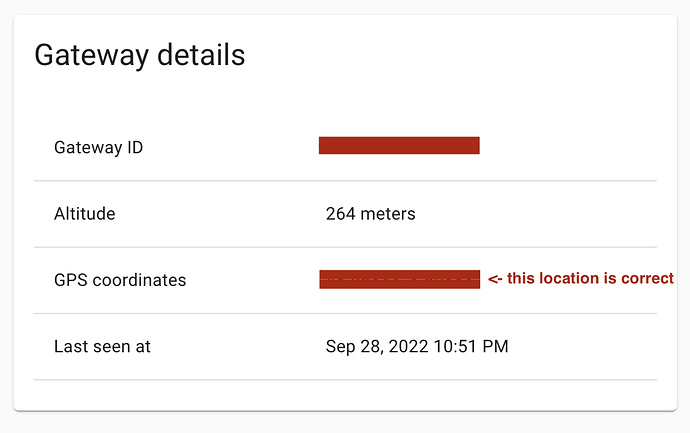Select the "GPS coordinates" row label
Image resolution: width=690 pixels, height=433 pixels.
(120, 281)
